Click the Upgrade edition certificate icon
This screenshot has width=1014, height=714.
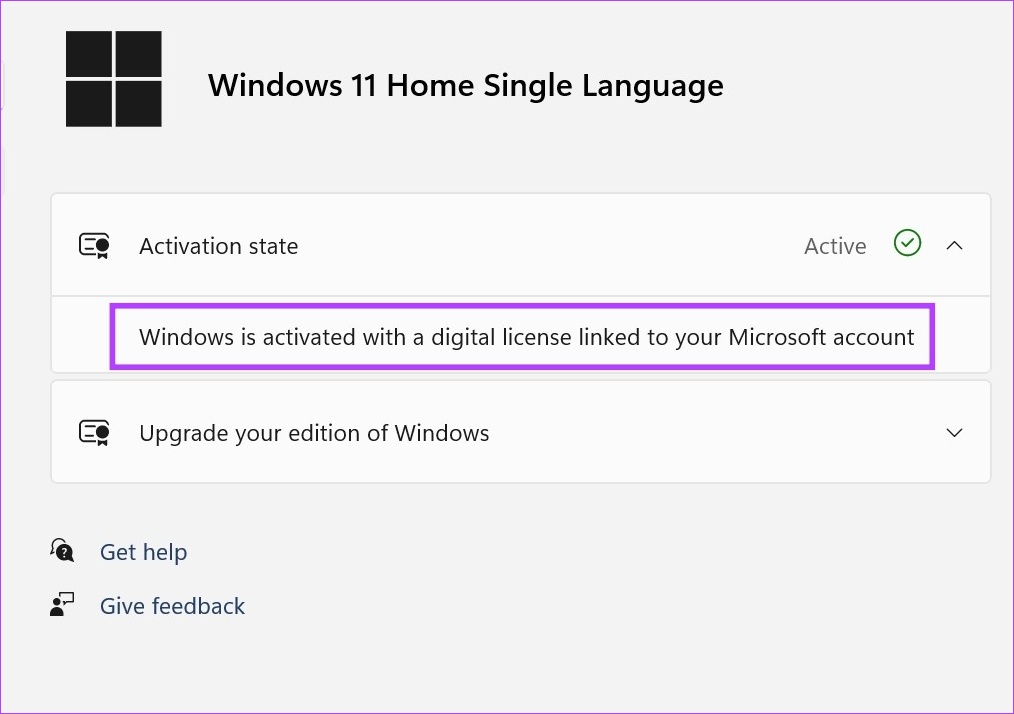[94, 433]
